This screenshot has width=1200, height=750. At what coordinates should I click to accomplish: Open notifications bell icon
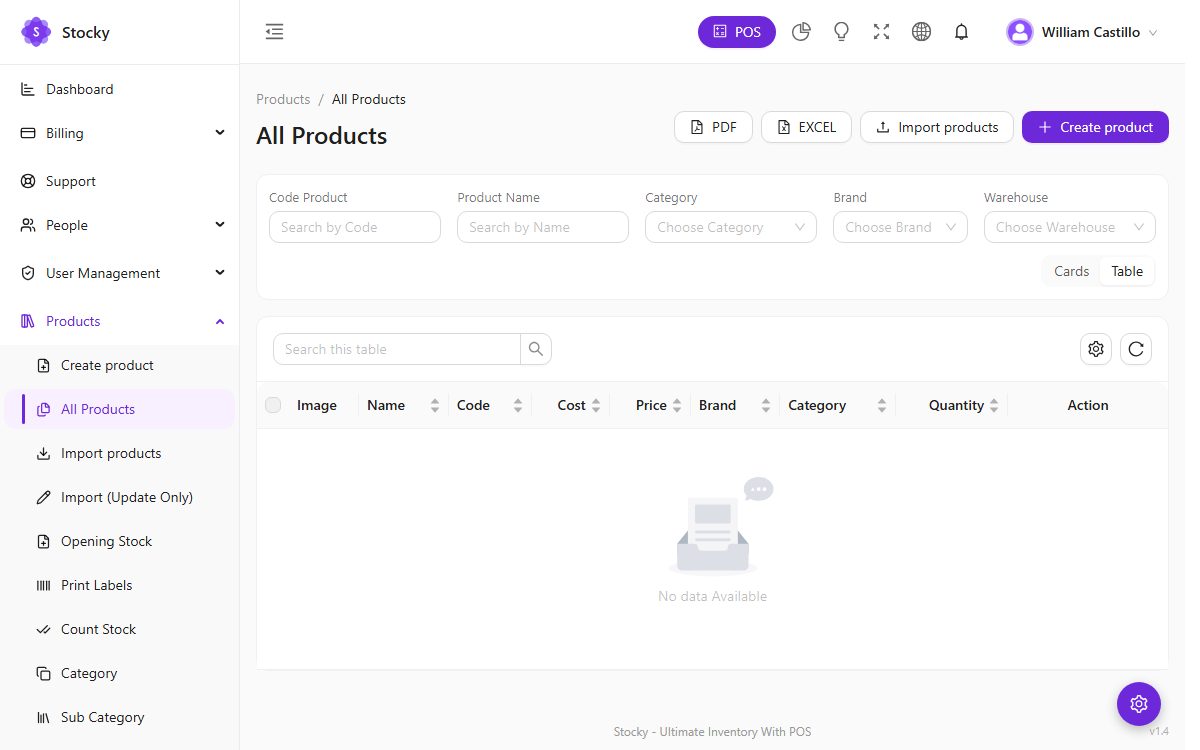point(961,32)
